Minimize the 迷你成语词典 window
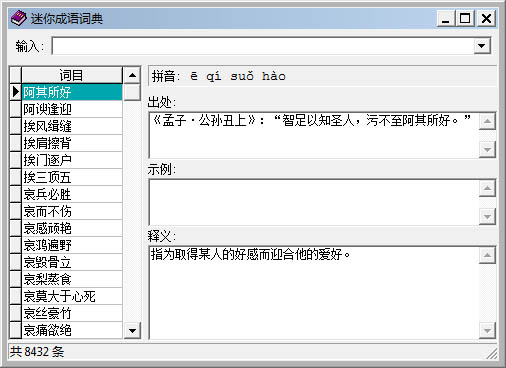Screen dimensions: 506x368 (446, 18)
